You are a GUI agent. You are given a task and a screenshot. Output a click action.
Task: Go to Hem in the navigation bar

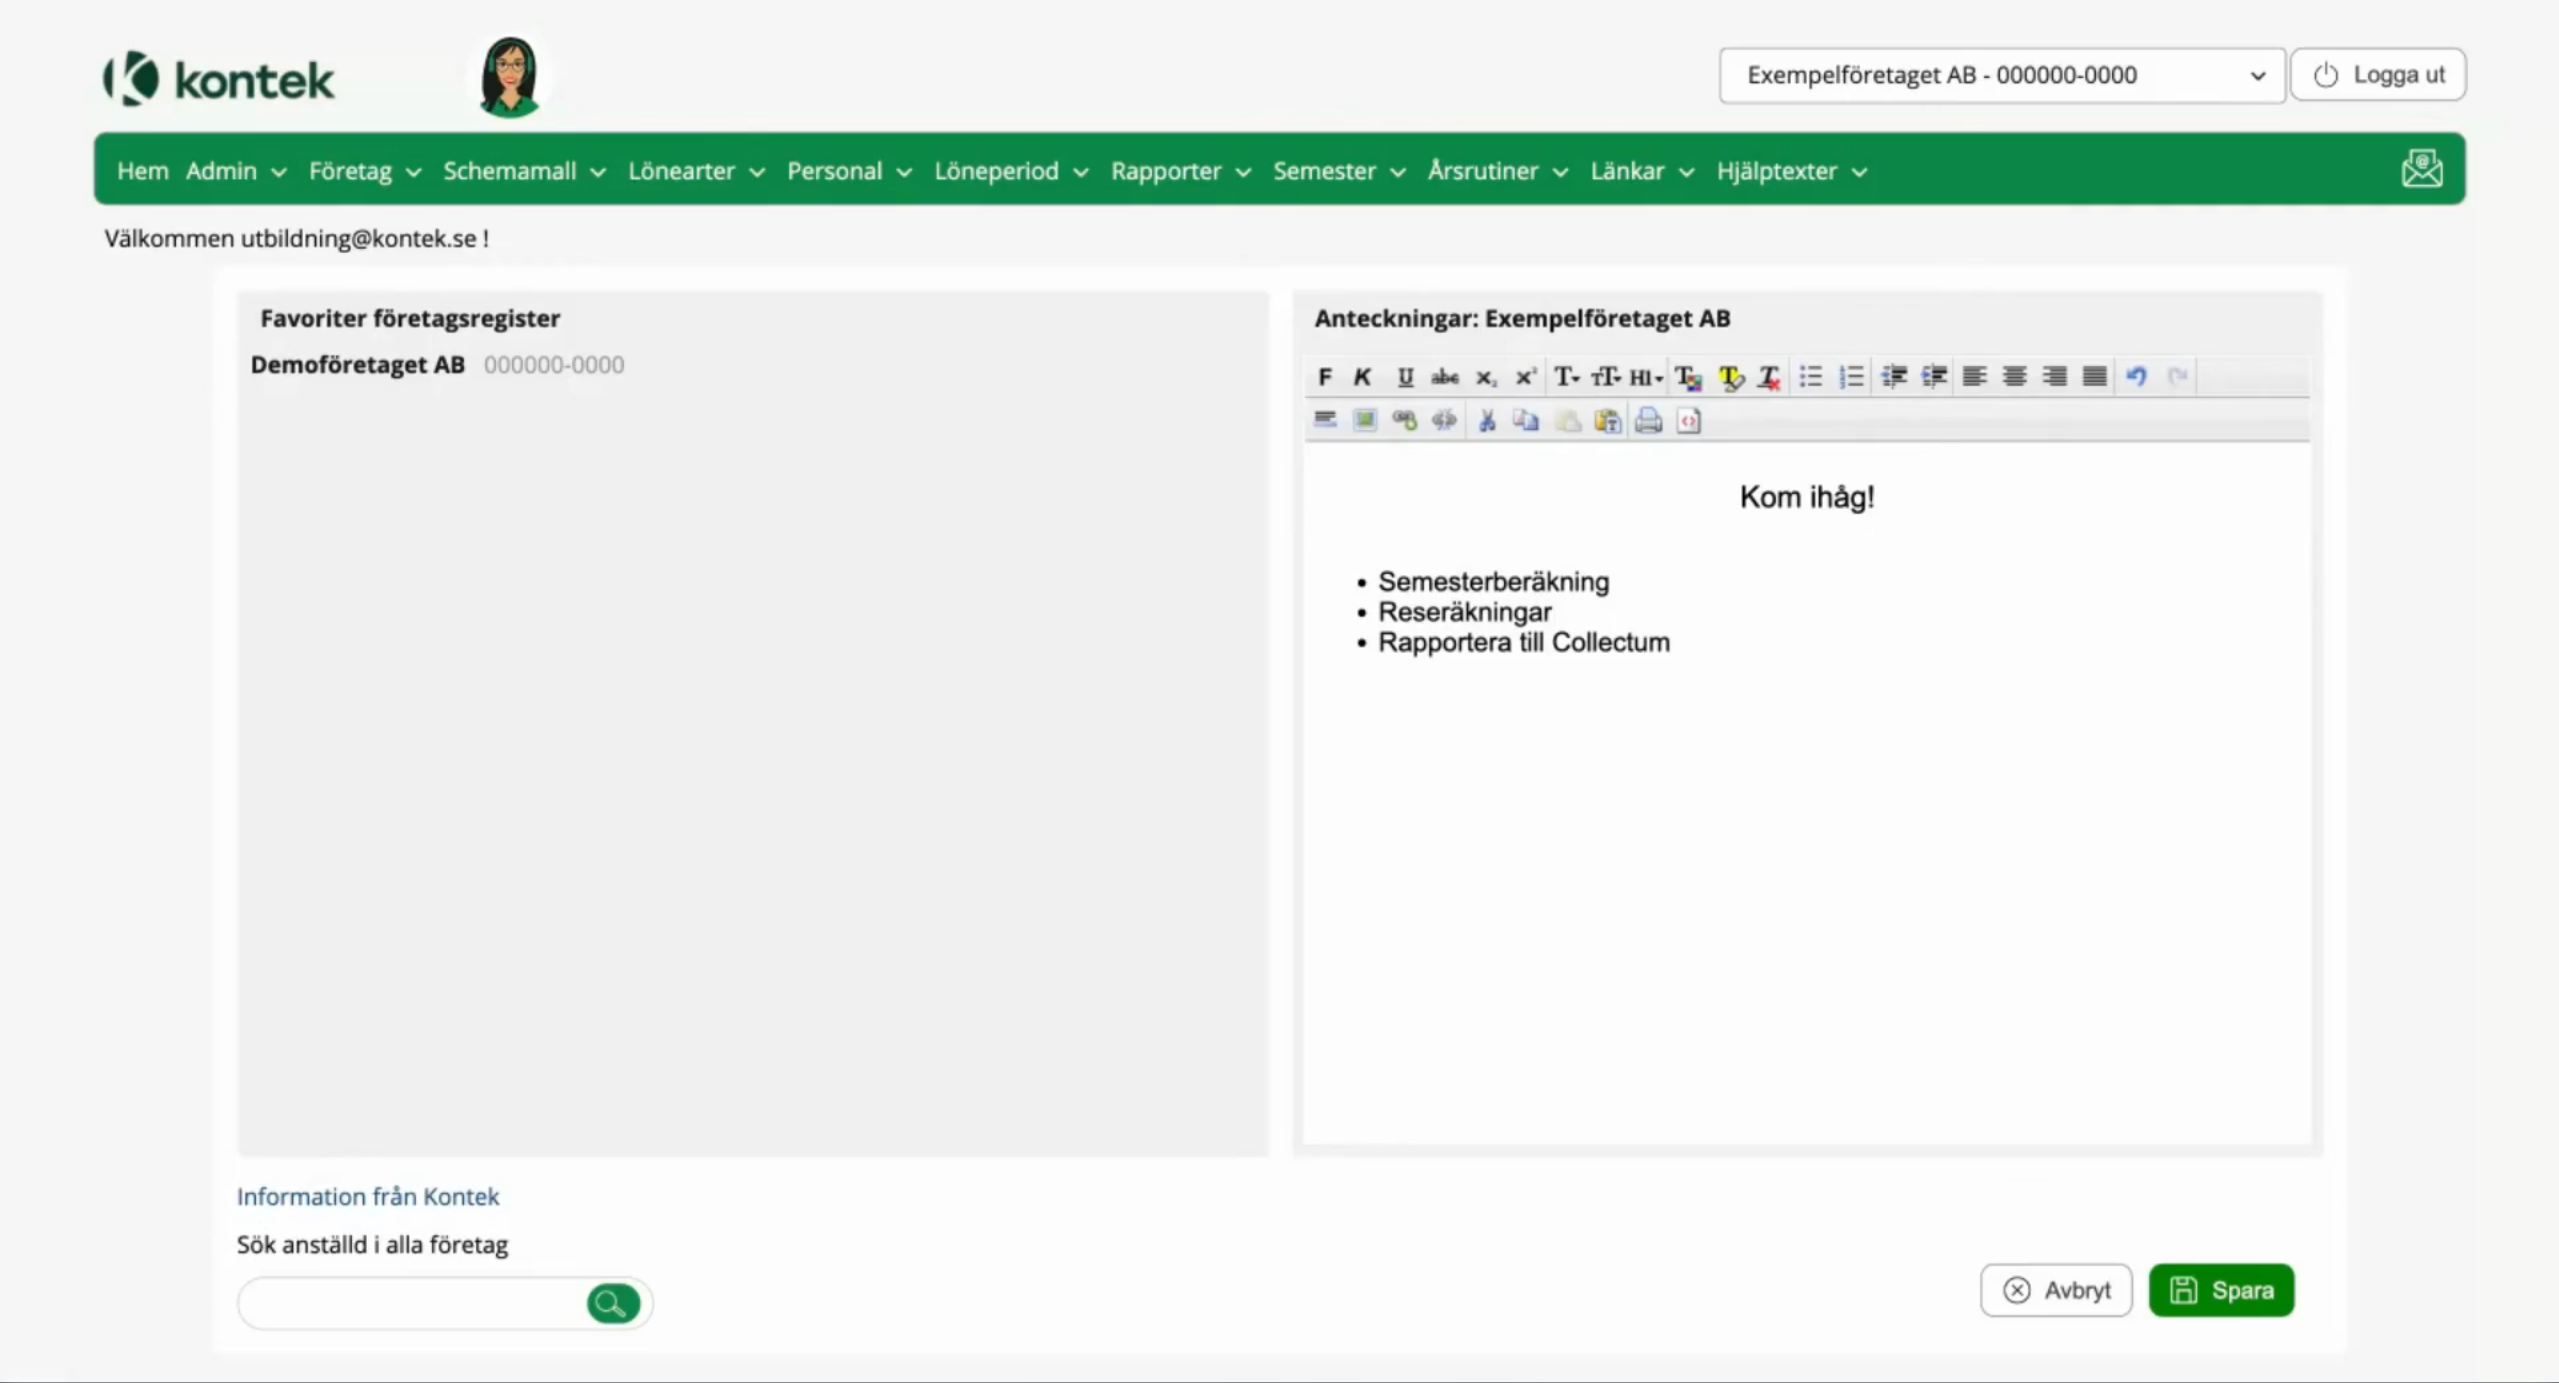[142, 171]
